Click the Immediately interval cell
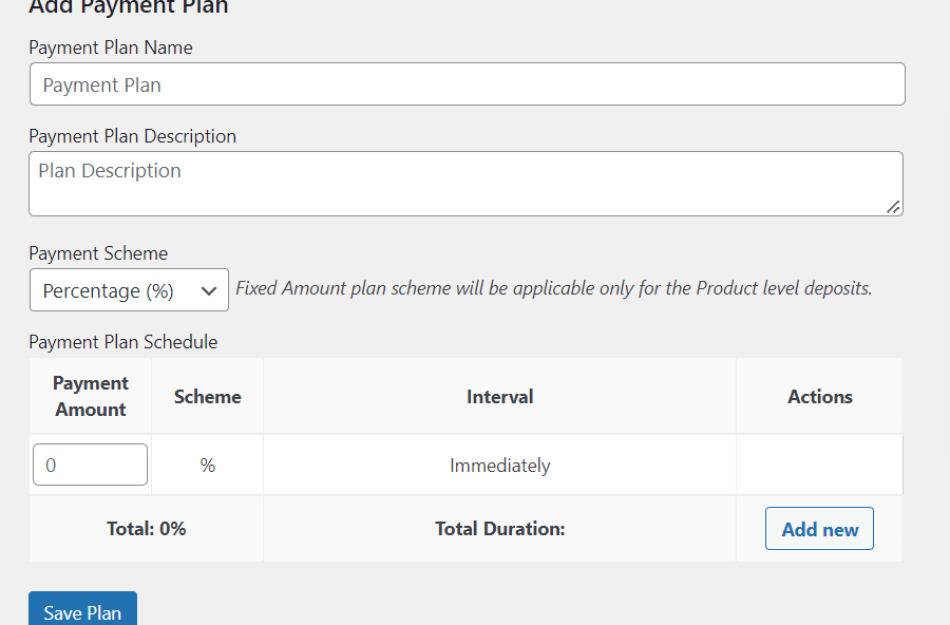Image resolution: width=950 pixels, height=625 pixels. point(500,464)
